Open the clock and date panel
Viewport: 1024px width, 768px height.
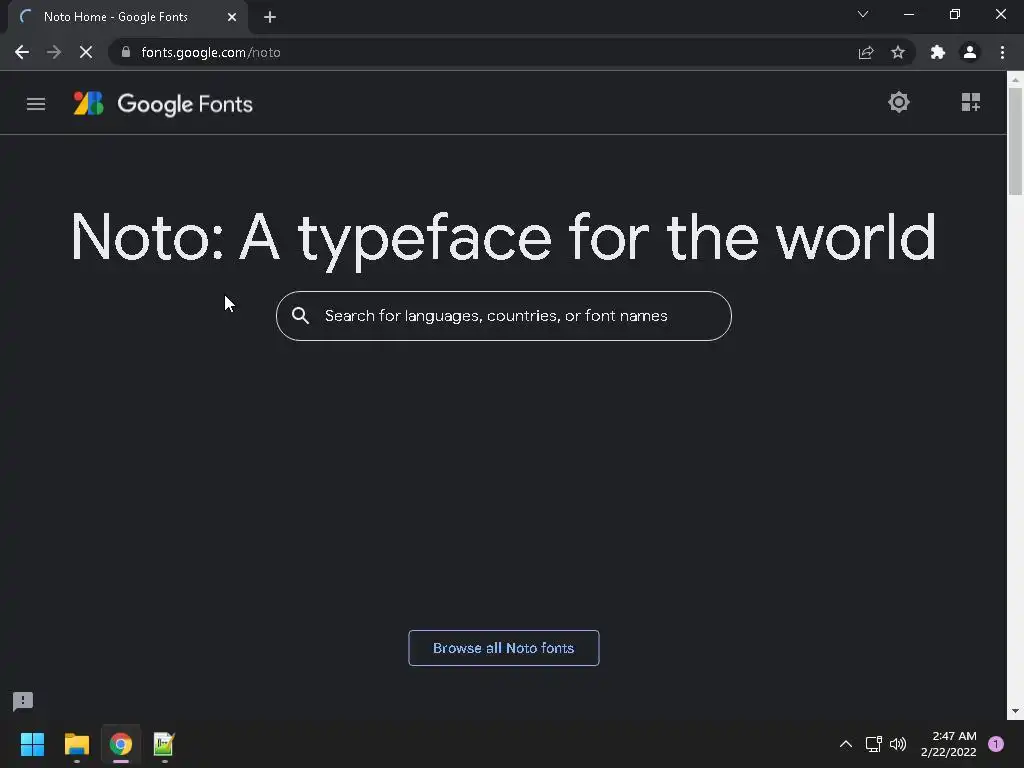click(948, 744)
